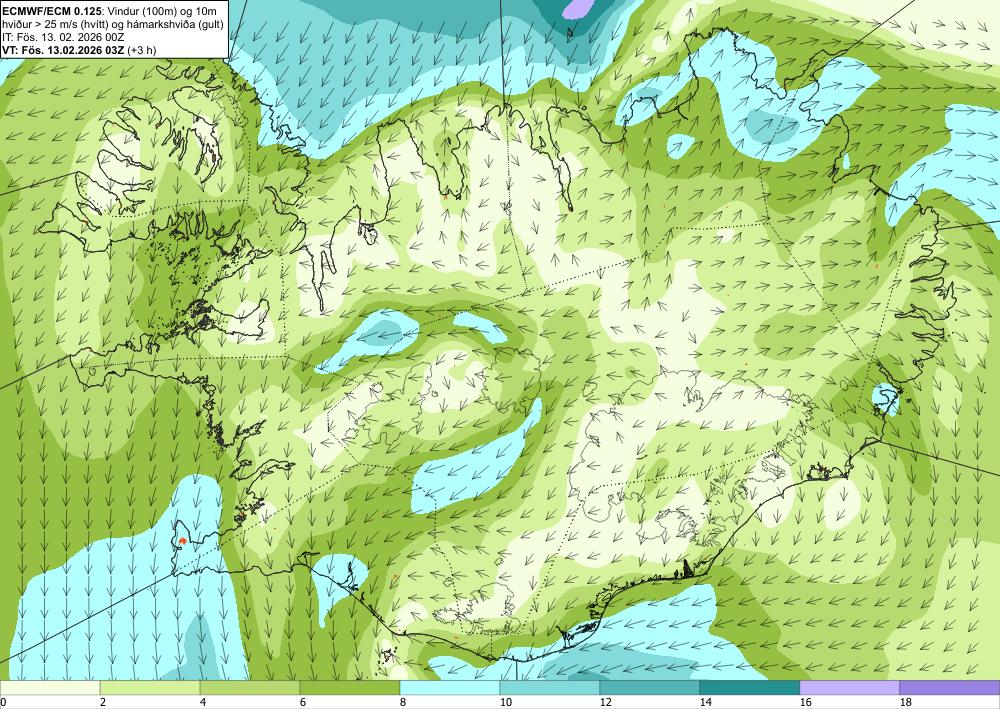Click the legend scale label '14'

click(705, 703)
